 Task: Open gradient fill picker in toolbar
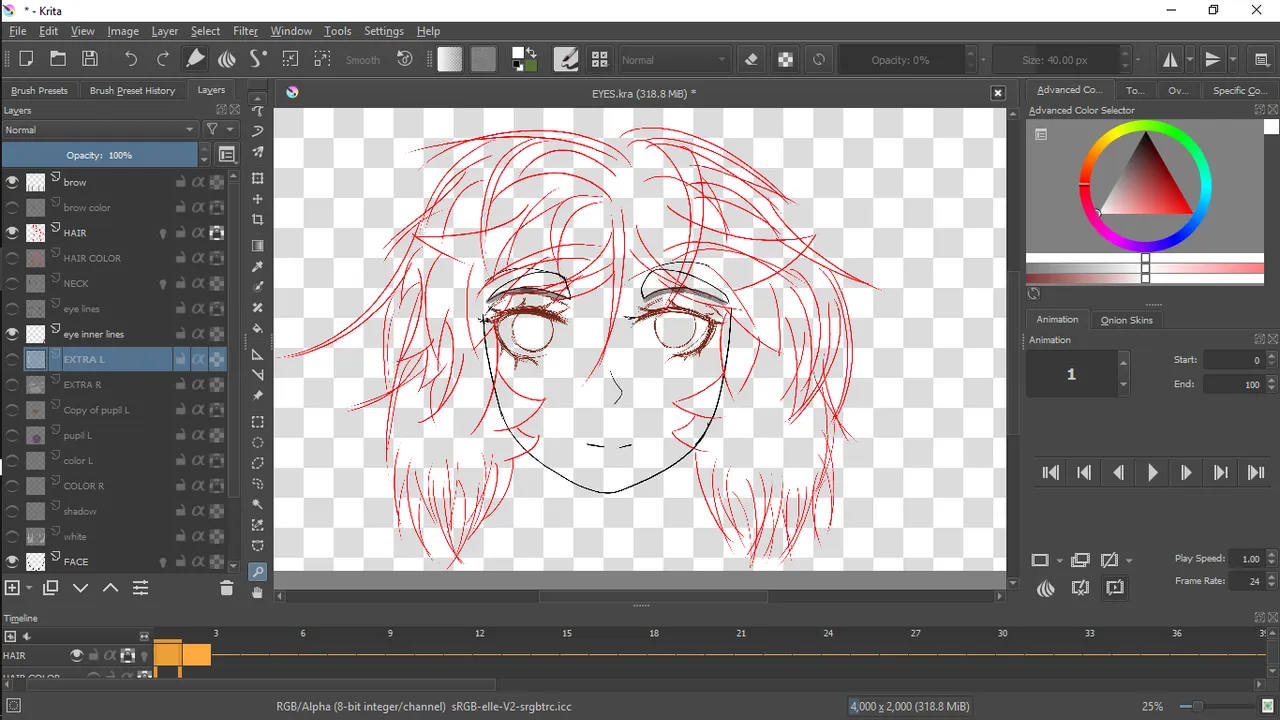450,59
